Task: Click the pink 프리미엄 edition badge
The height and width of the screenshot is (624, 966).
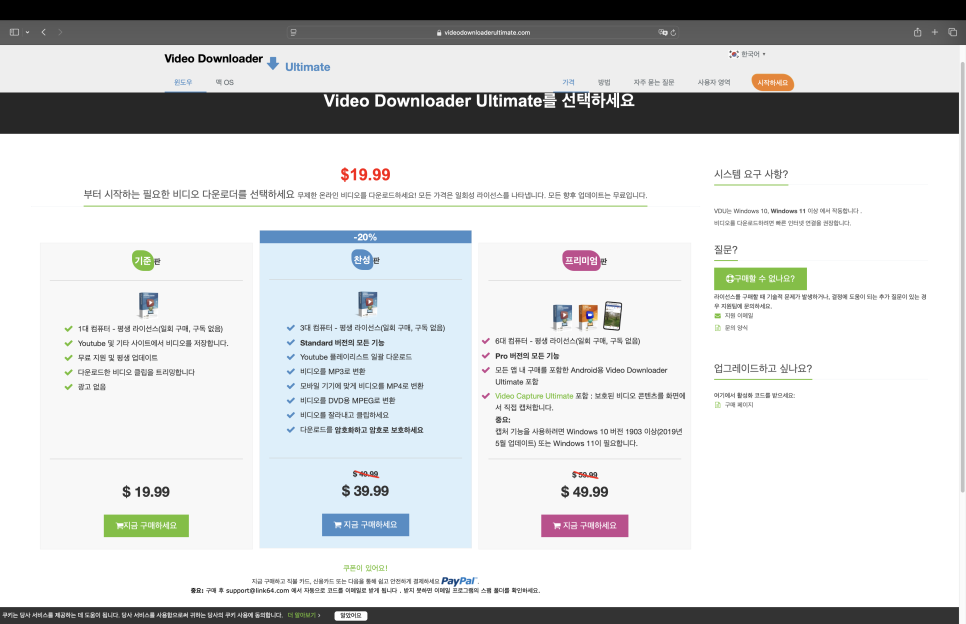Action: coord(582,261)
